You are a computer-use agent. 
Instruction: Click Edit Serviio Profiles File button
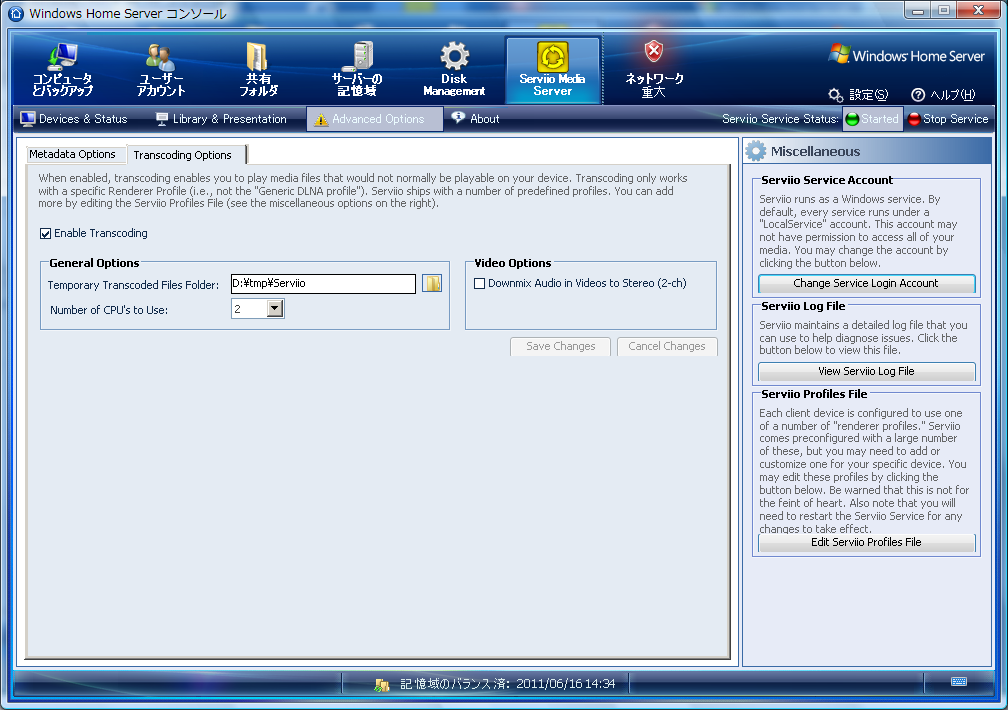(x=866, y=543)
